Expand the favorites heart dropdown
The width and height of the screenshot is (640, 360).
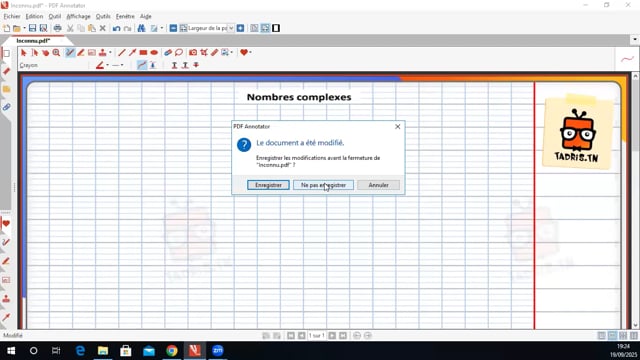pos(250,53)
